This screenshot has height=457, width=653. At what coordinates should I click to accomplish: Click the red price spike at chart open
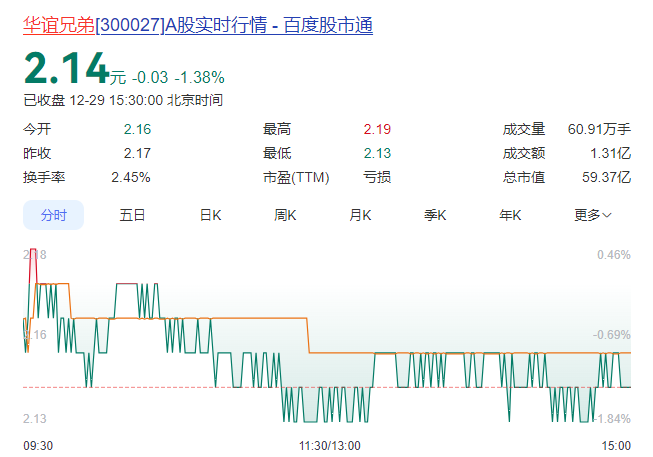pyautogui.click(x=33, y=266)
